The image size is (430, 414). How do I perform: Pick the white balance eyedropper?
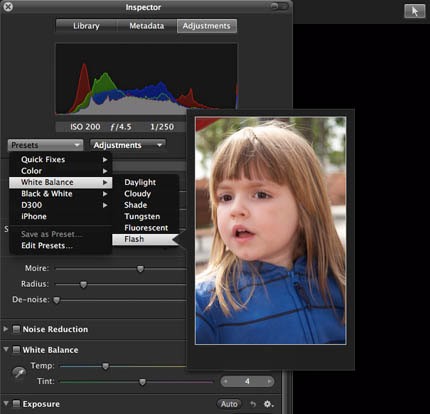coord(19,373)
